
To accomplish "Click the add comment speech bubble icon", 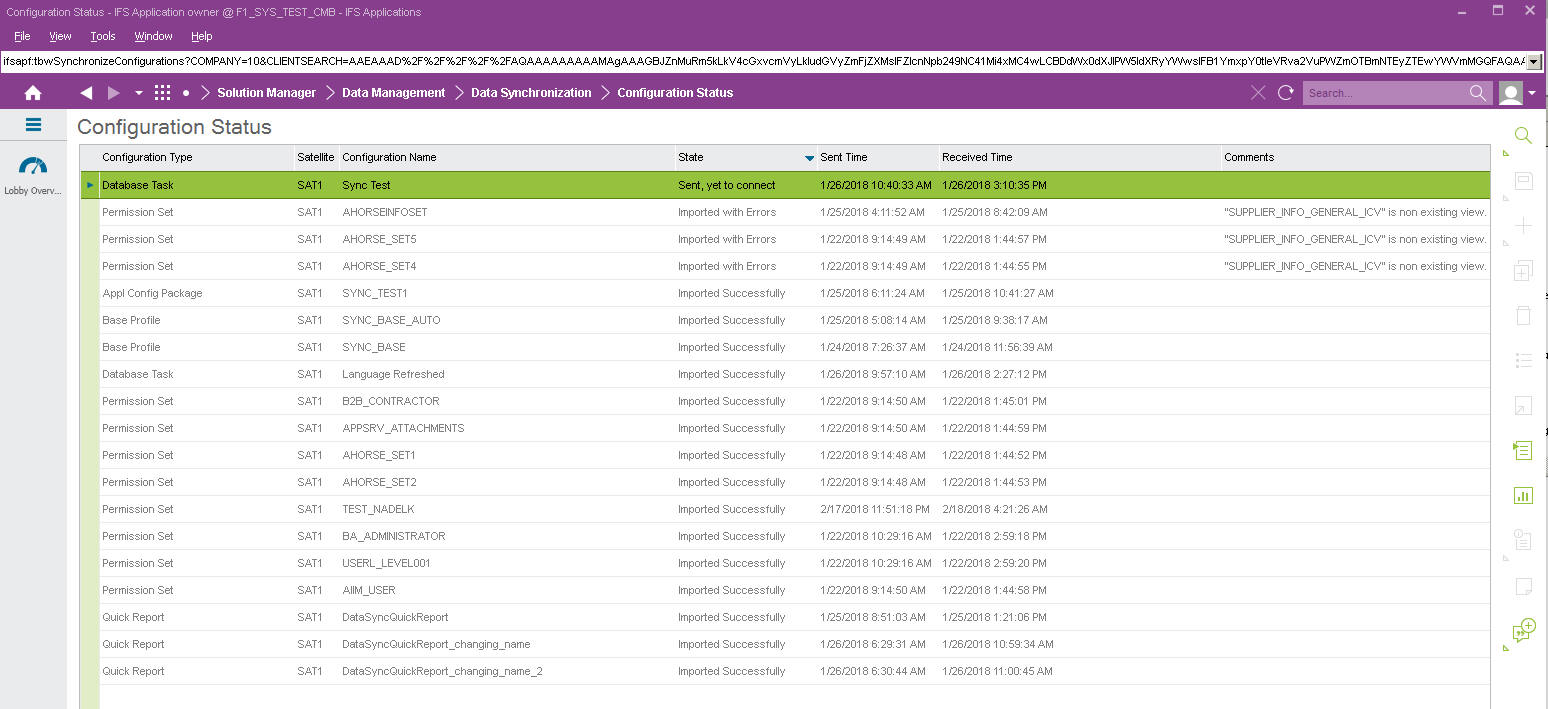I will (1523, 630).
